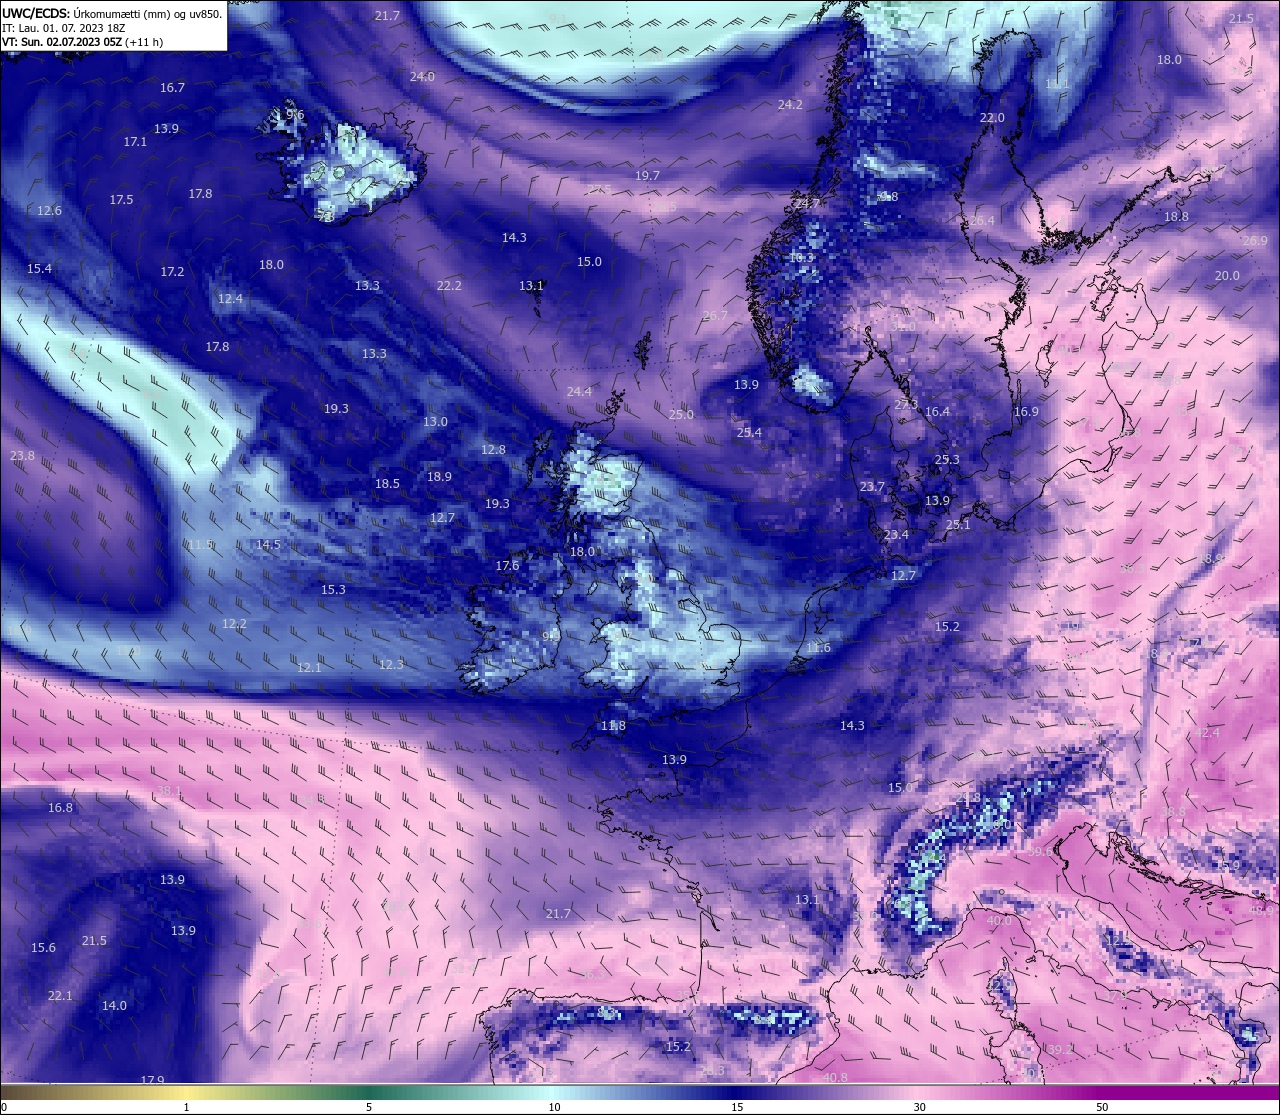Click the map value "11.8"
1280x1115 pixels.
tap(613, 726)
